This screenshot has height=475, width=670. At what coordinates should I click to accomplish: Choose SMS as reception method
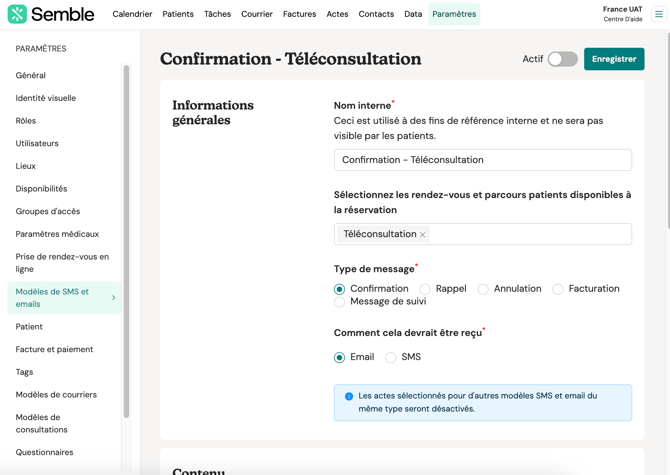pyautogui.click(x=391, y=357)
